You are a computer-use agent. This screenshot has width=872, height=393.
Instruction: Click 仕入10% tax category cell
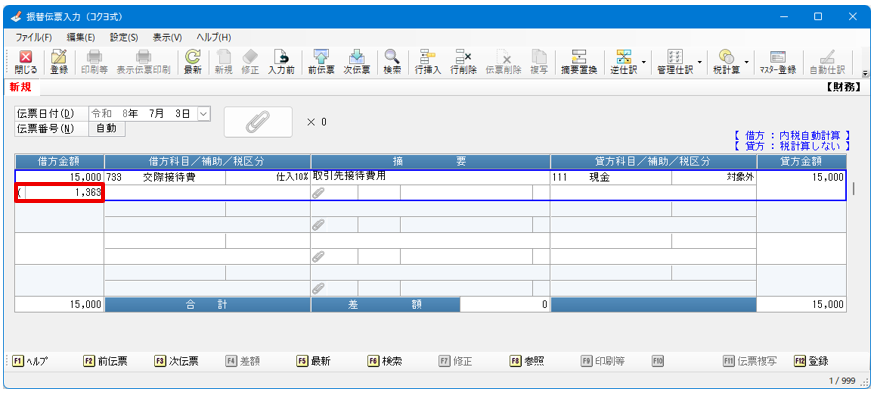[268, 177]
